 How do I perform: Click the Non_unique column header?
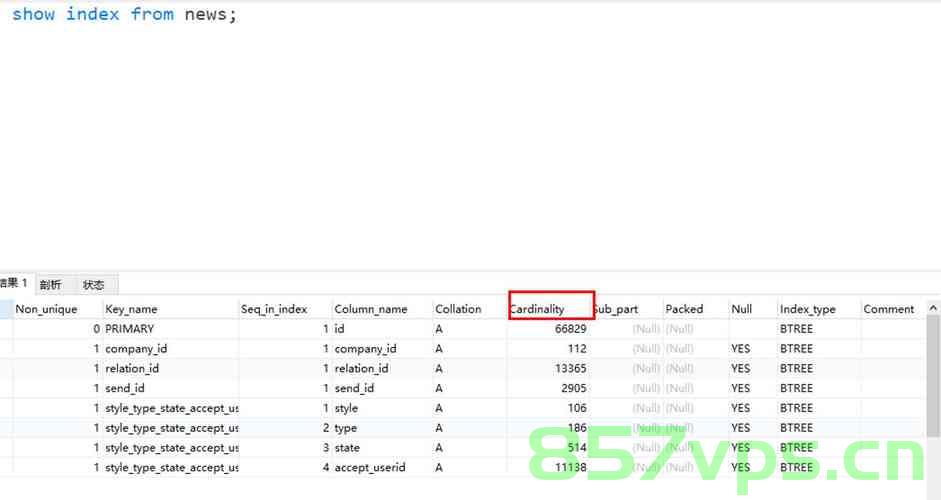coord(46,309)
